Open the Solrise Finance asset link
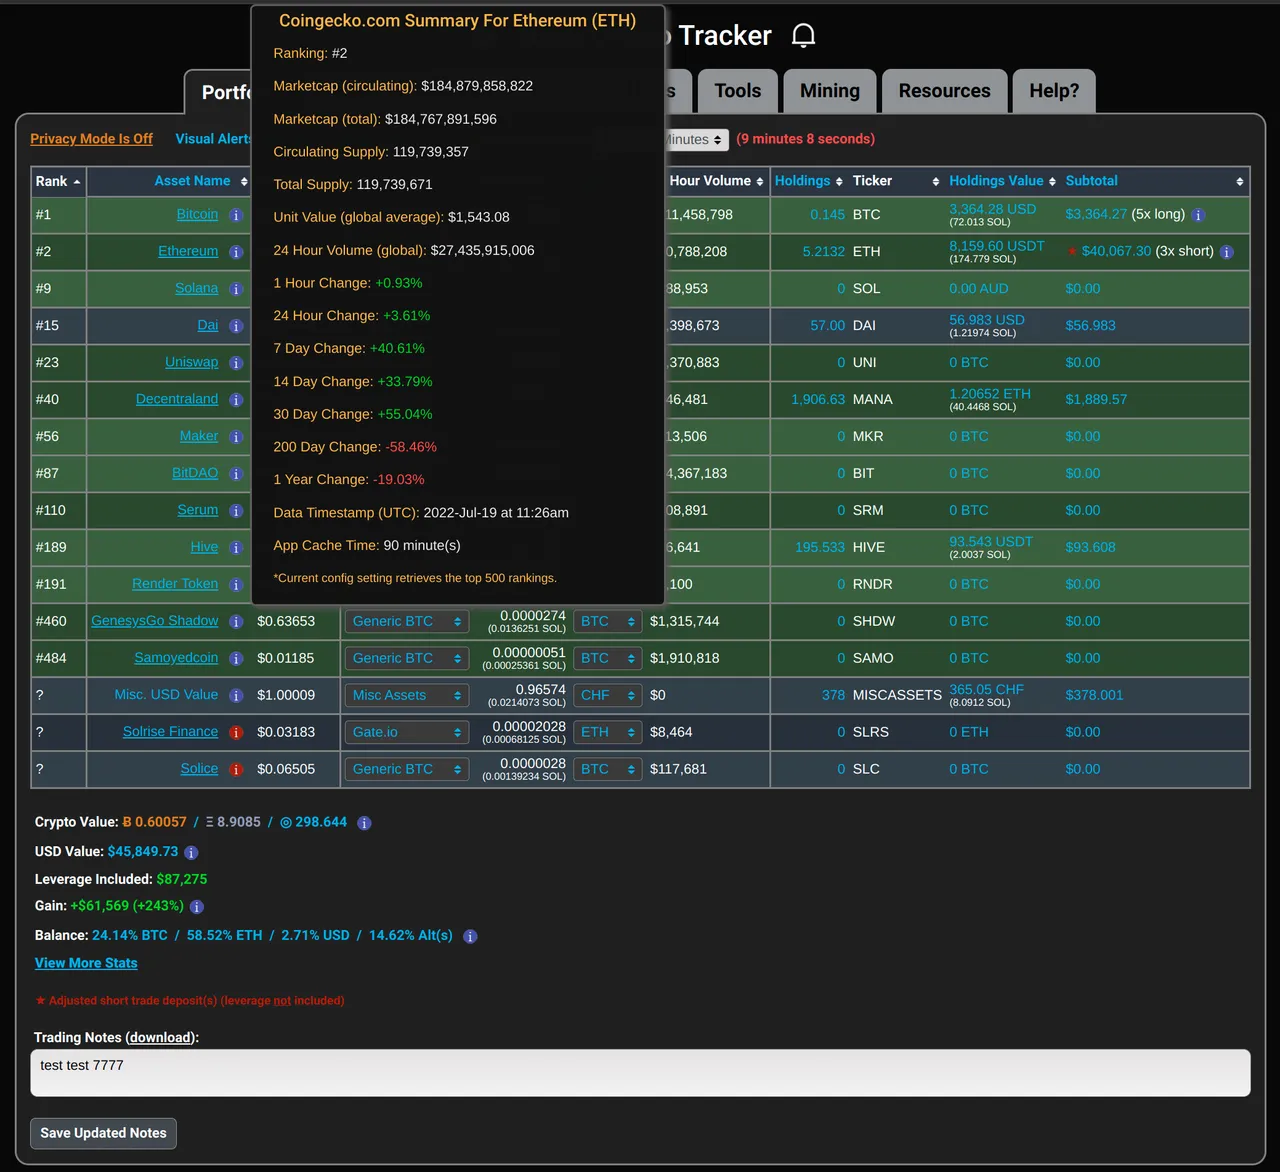The height and width of the screenshot is (1172, 1280). (170, 733)
